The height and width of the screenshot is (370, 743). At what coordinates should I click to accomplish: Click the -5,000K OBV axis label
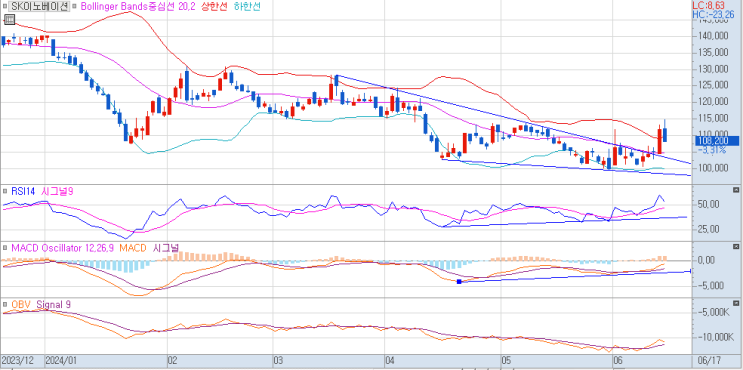715,312
